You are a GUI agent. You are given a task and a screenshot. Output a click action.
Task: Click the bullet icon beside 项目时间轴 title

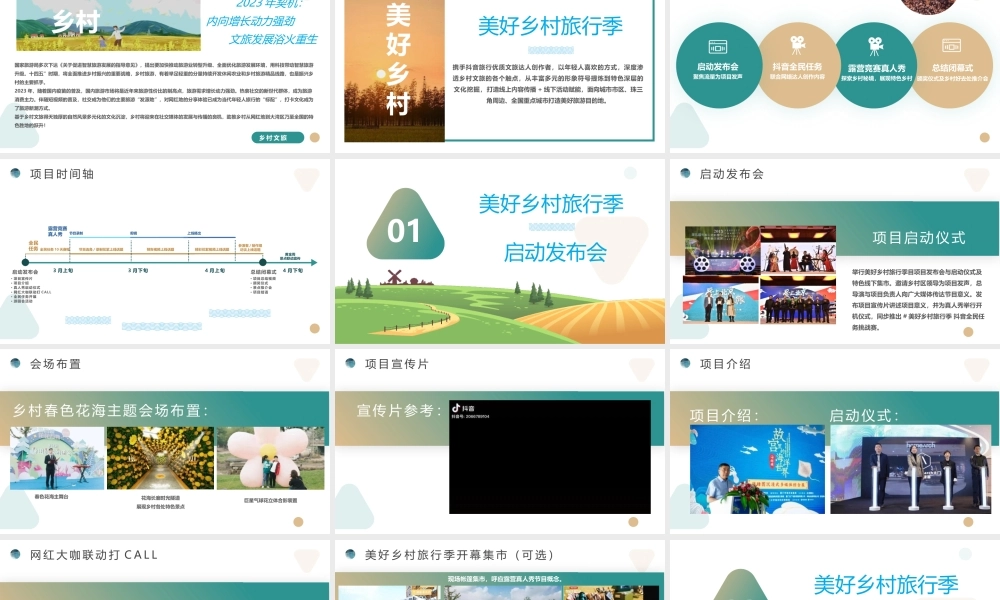point(13,172)
